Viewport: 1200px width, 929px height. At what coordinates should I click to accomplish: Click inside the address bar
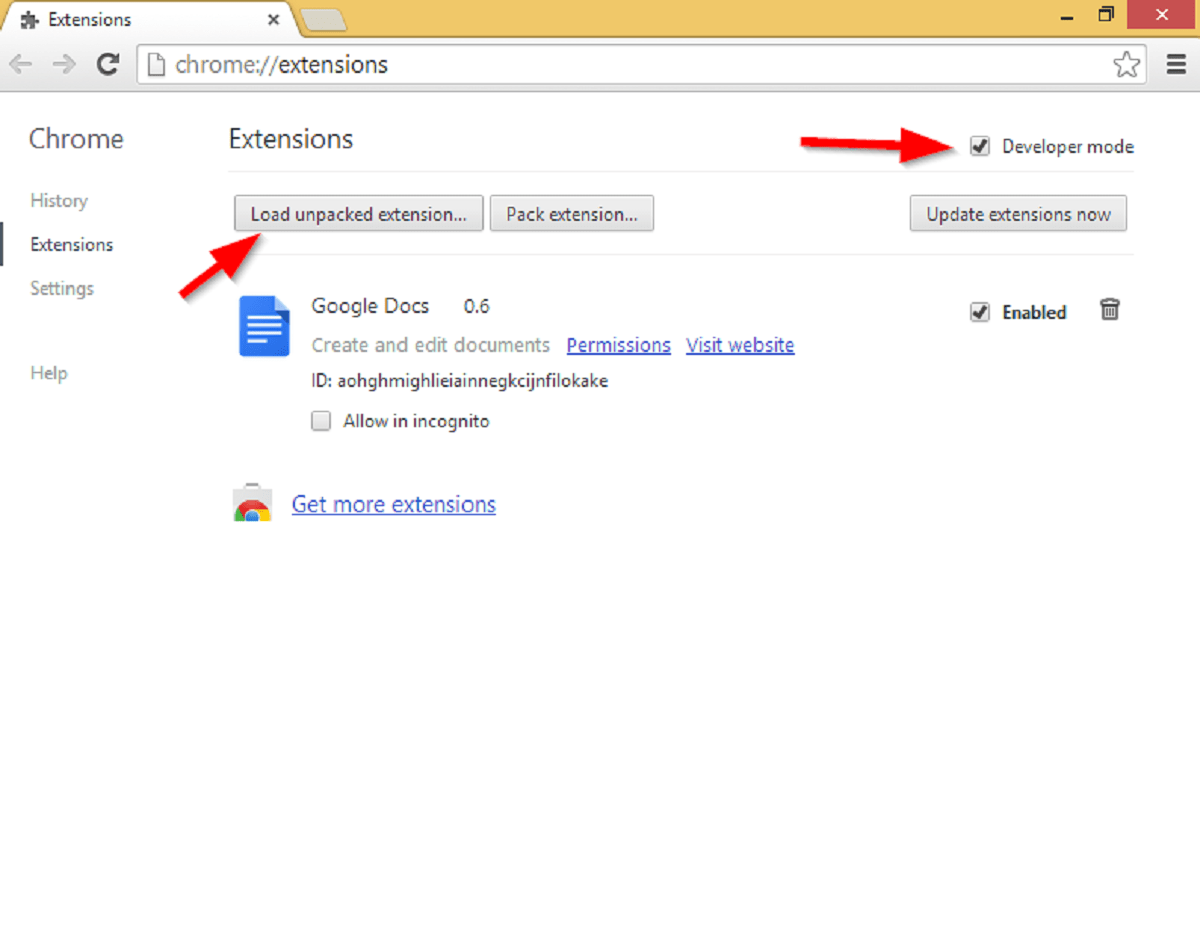[x=500, y=64]
